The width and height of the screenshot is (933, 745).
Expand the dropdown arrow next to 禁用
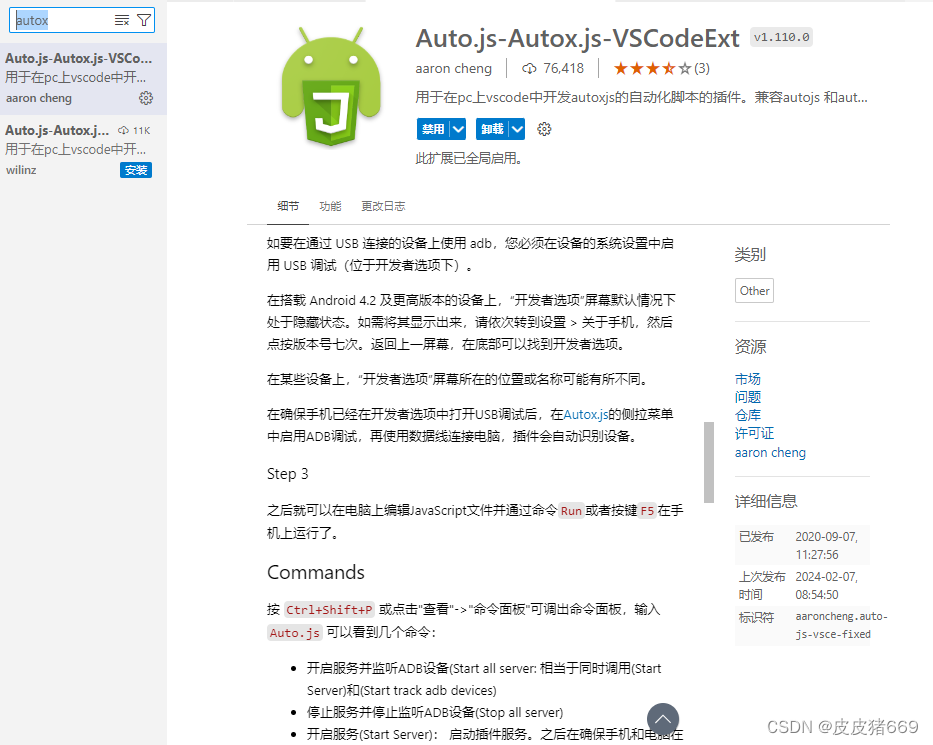[x=458, y=129]
